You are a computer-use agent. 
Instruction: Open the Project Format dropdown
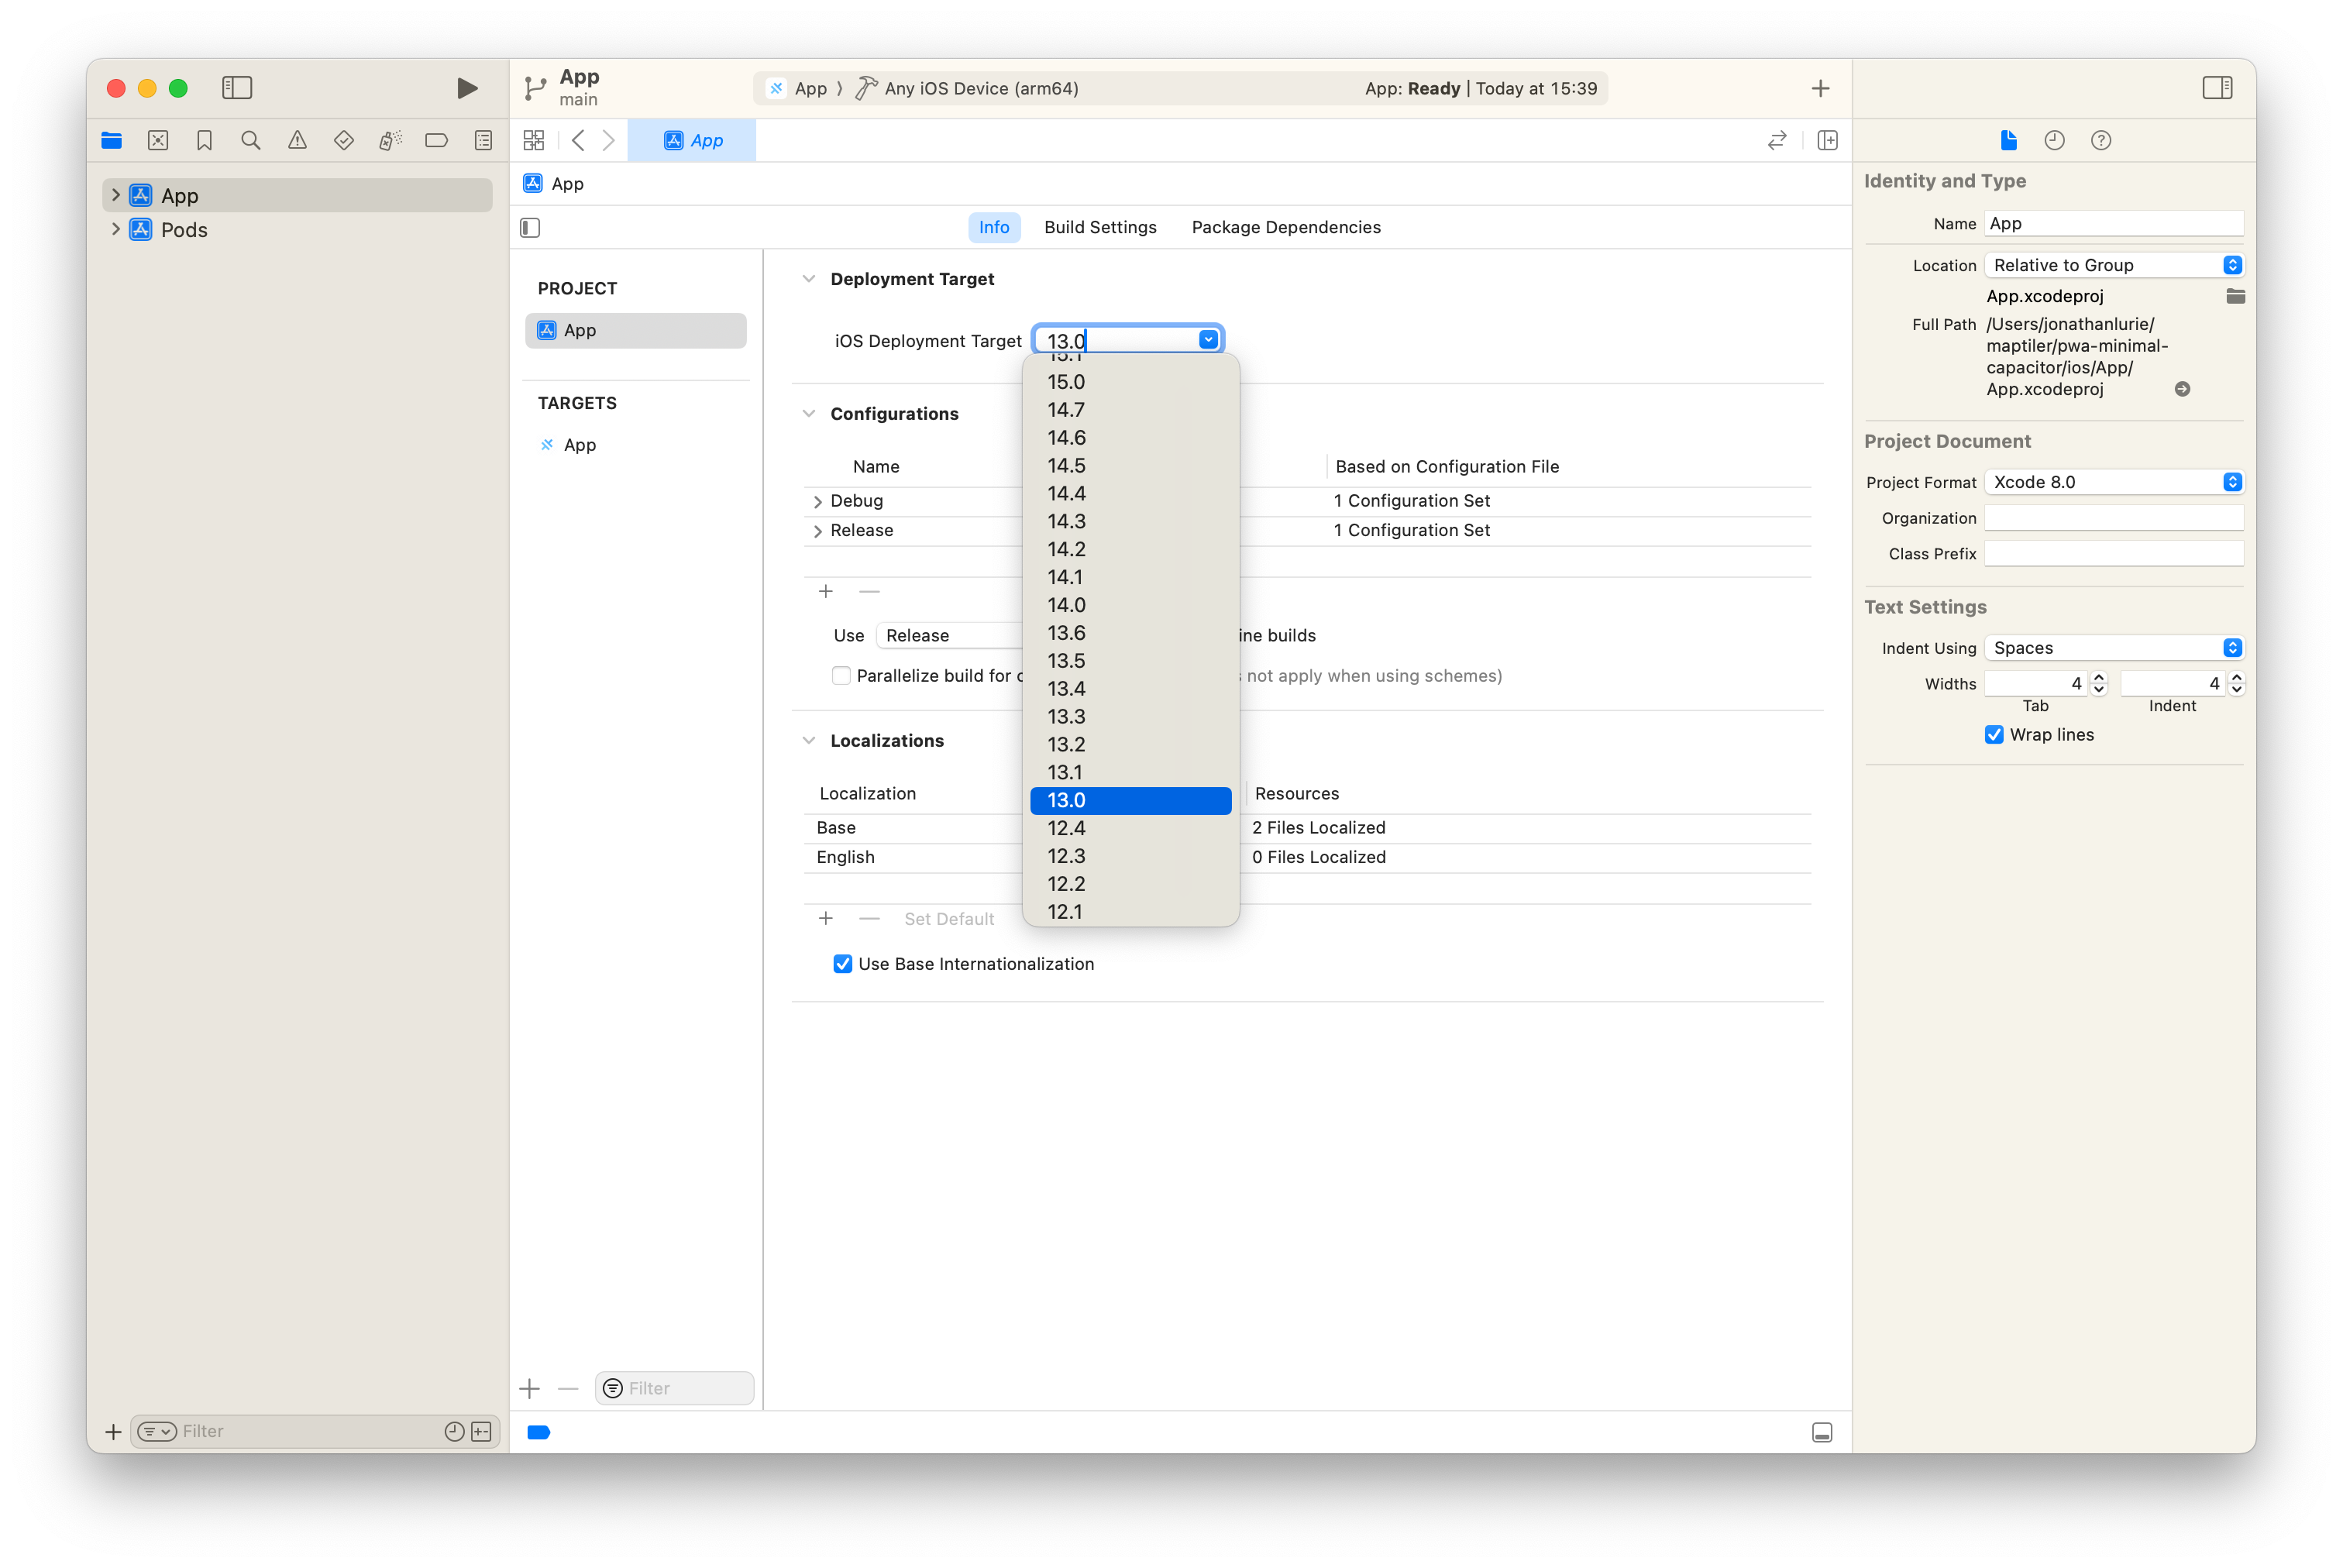2113,482
